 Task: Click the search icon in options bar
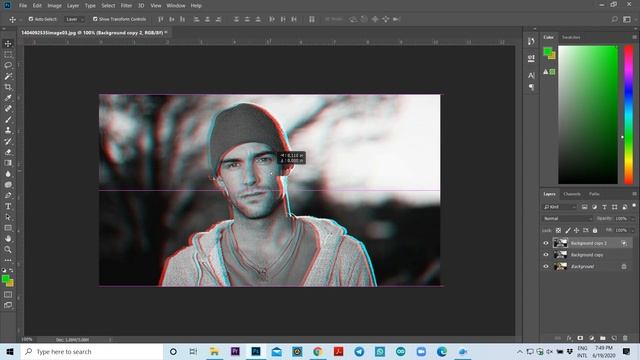pos(614,19)
